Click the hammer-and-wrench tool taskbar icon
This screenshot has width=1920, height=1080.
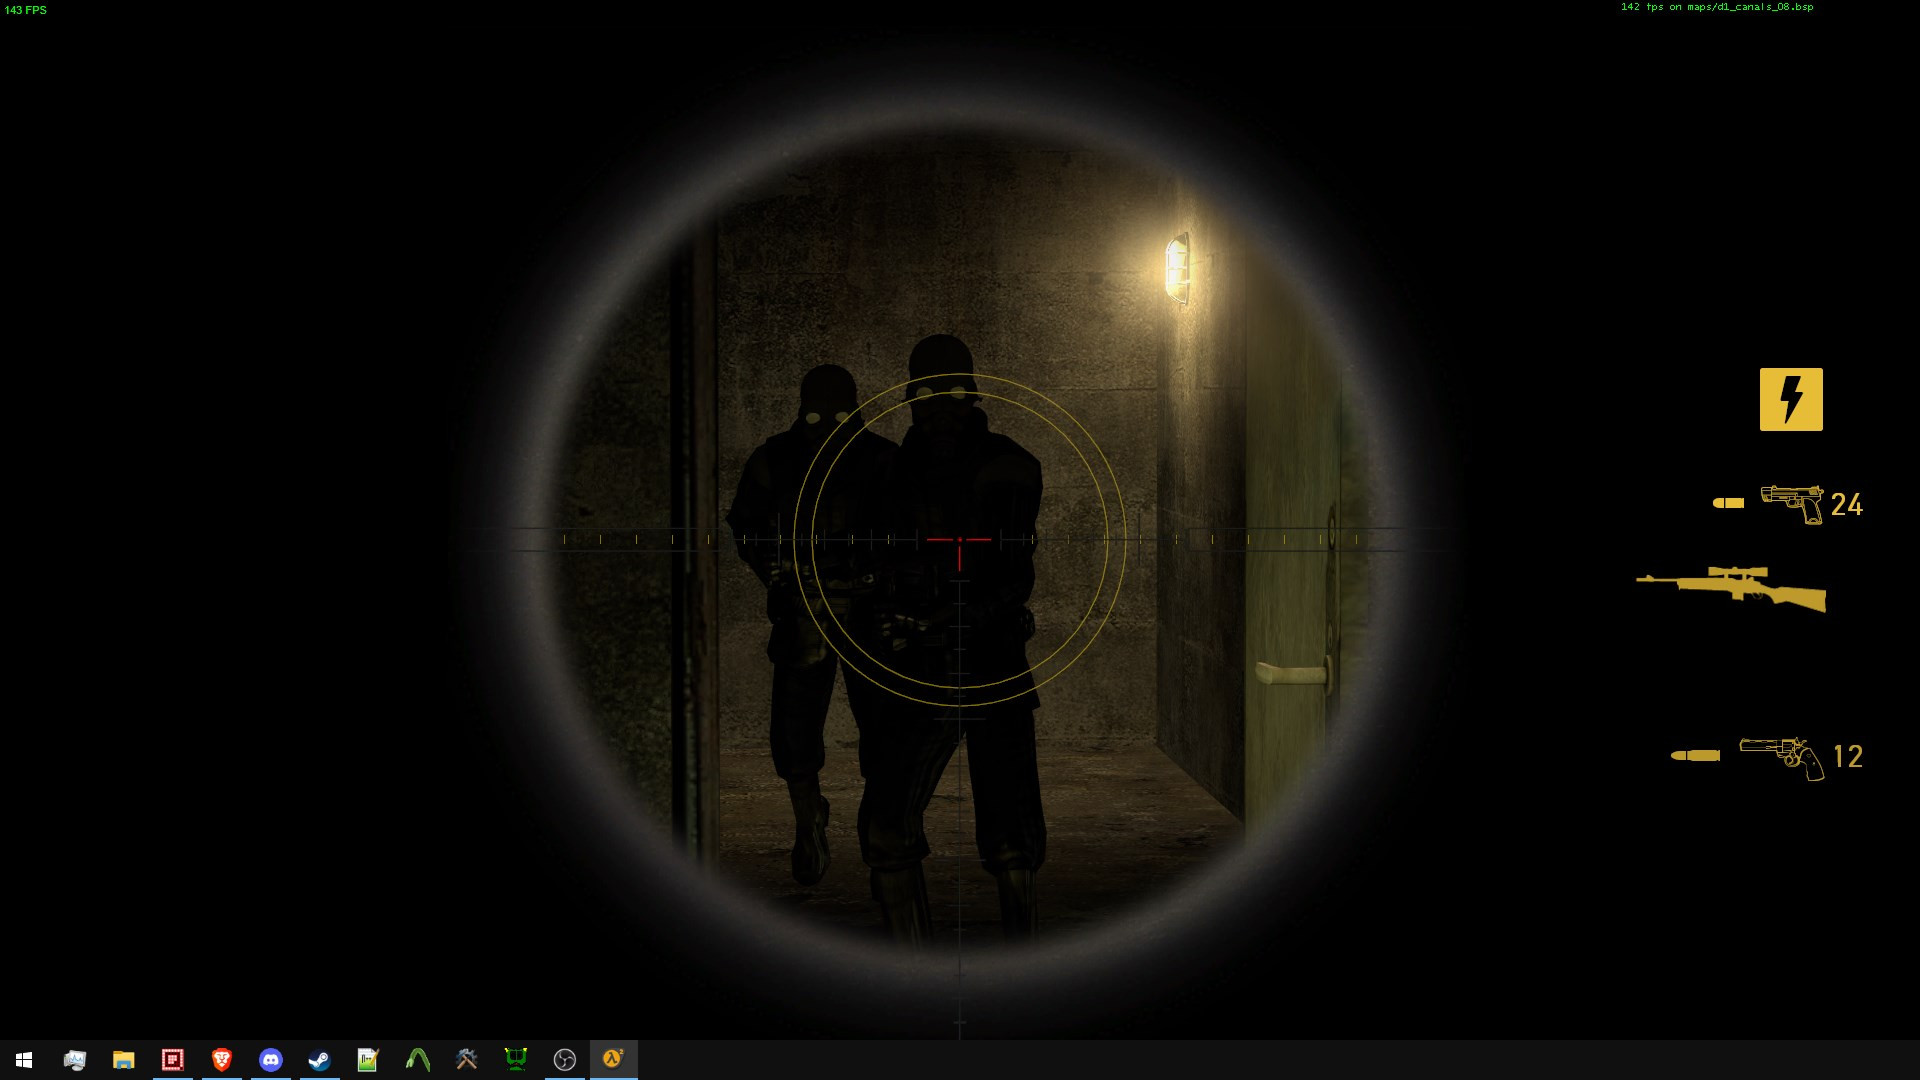(466, 1060)
